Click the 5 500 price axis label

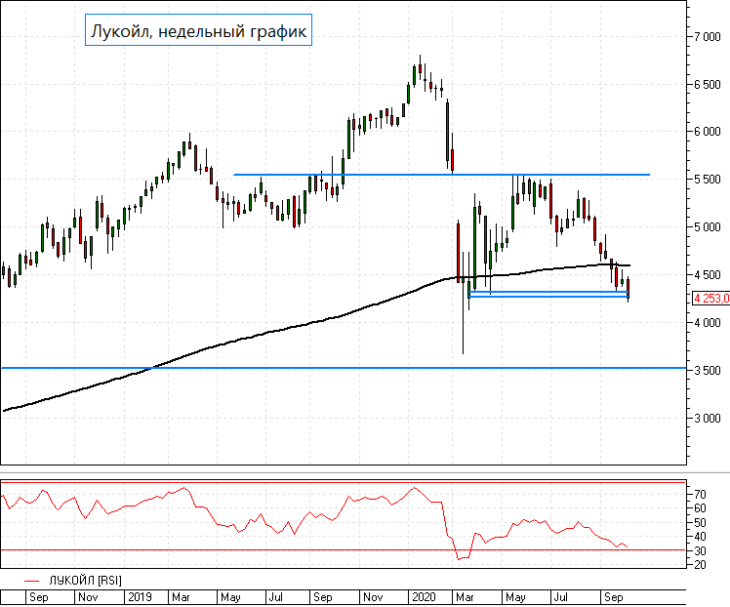pyautogui.click(x=708, y=179)
